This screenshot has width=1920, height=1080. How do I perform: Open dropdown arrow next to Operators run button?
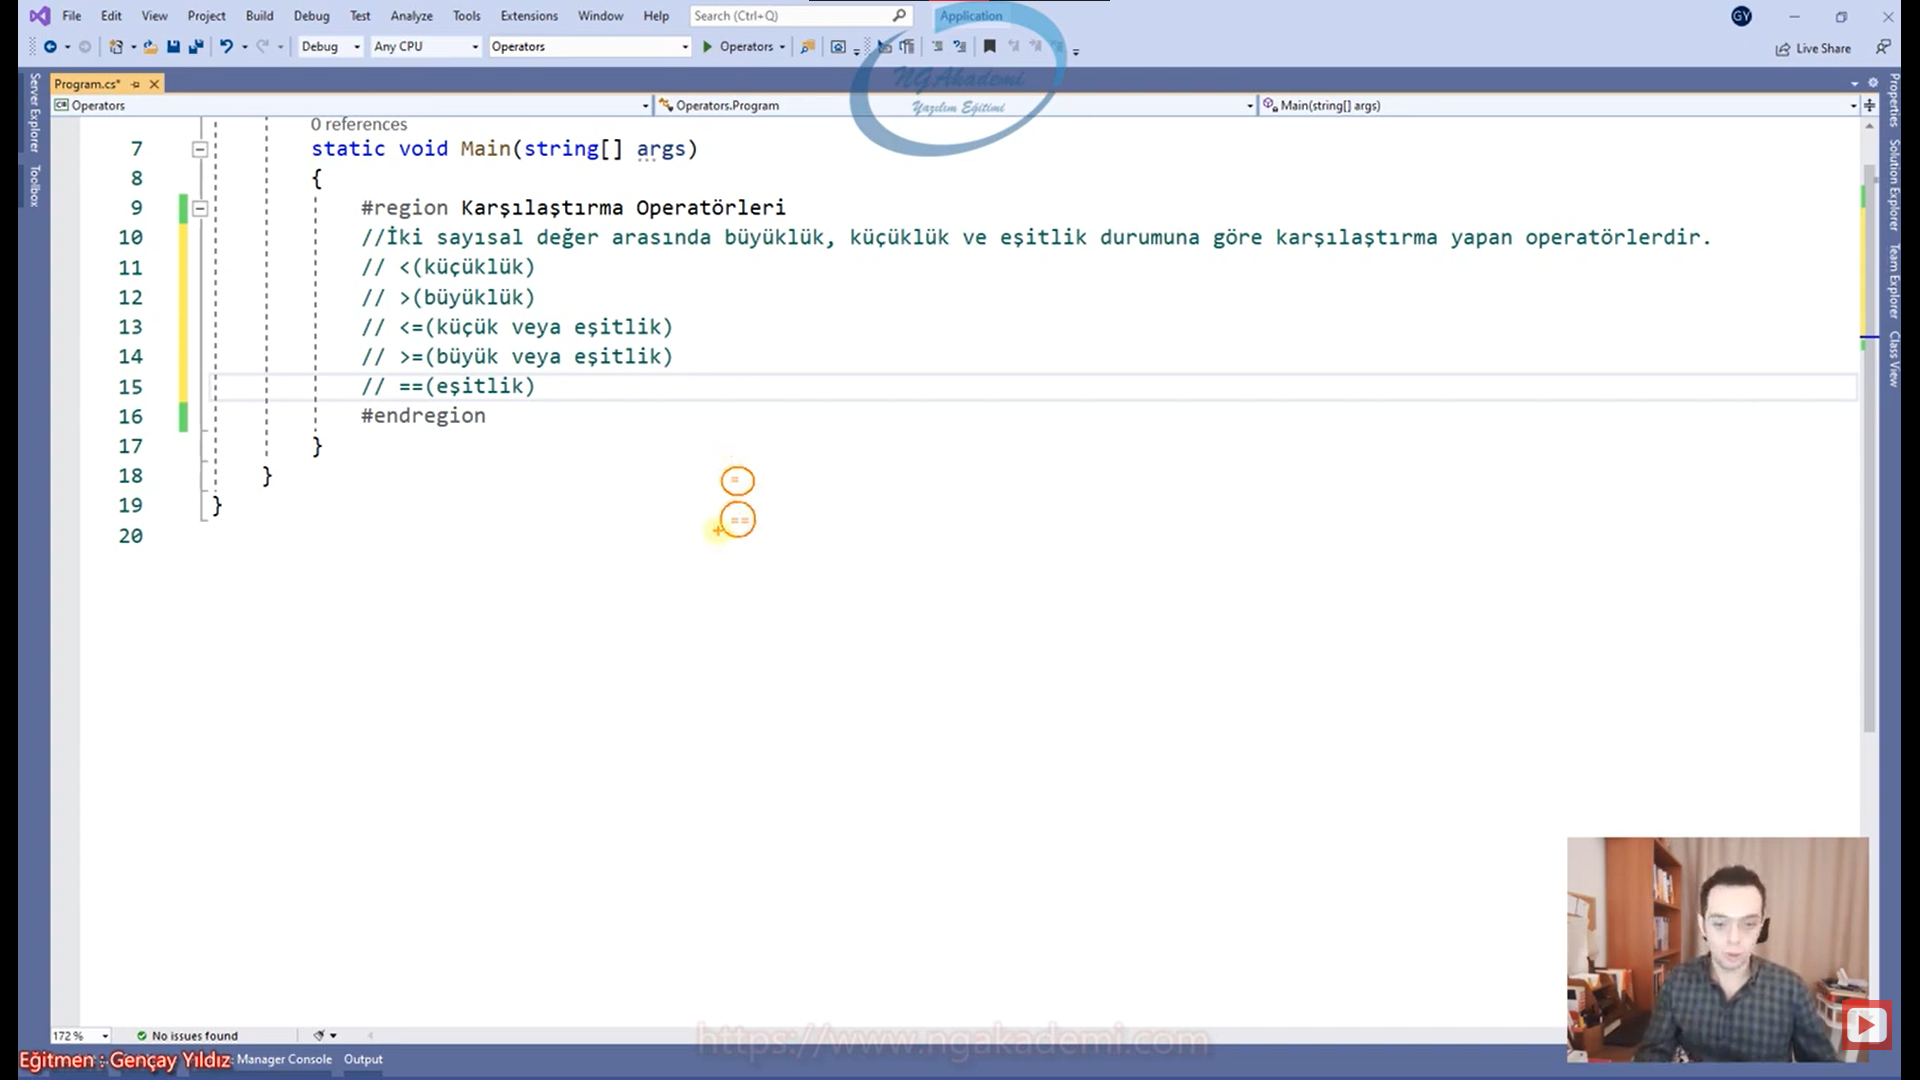tap(782, 47)
